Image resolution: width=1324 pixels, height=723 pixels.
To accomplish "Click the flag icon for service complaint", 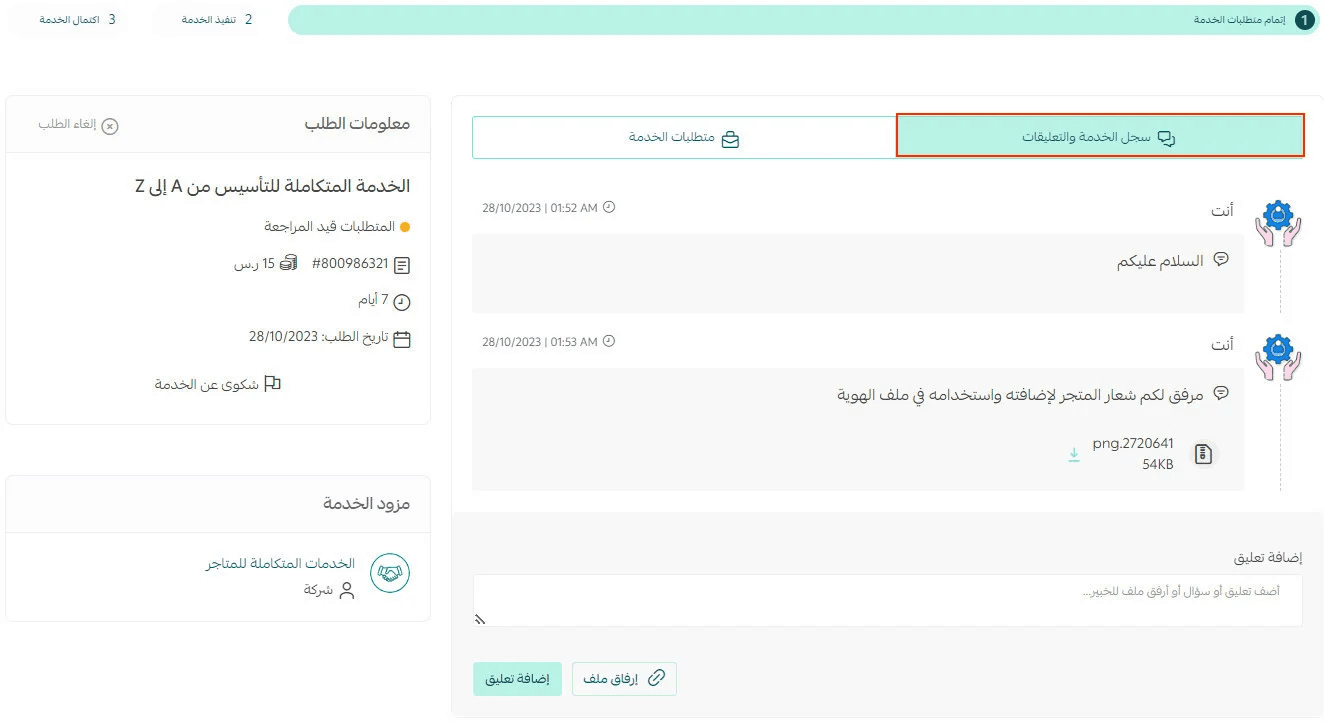I will [272, 384].
